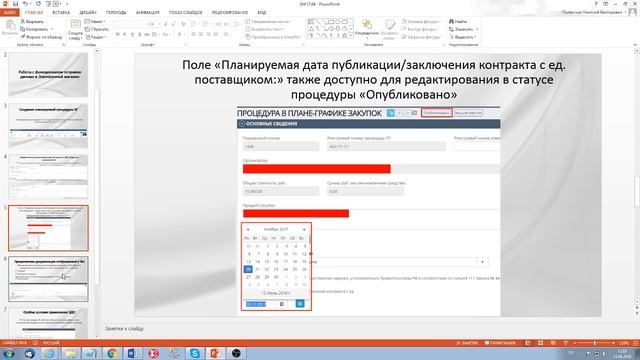Open the Раздел section dropdown
640x360 pixels.
(x=96, y=37)
